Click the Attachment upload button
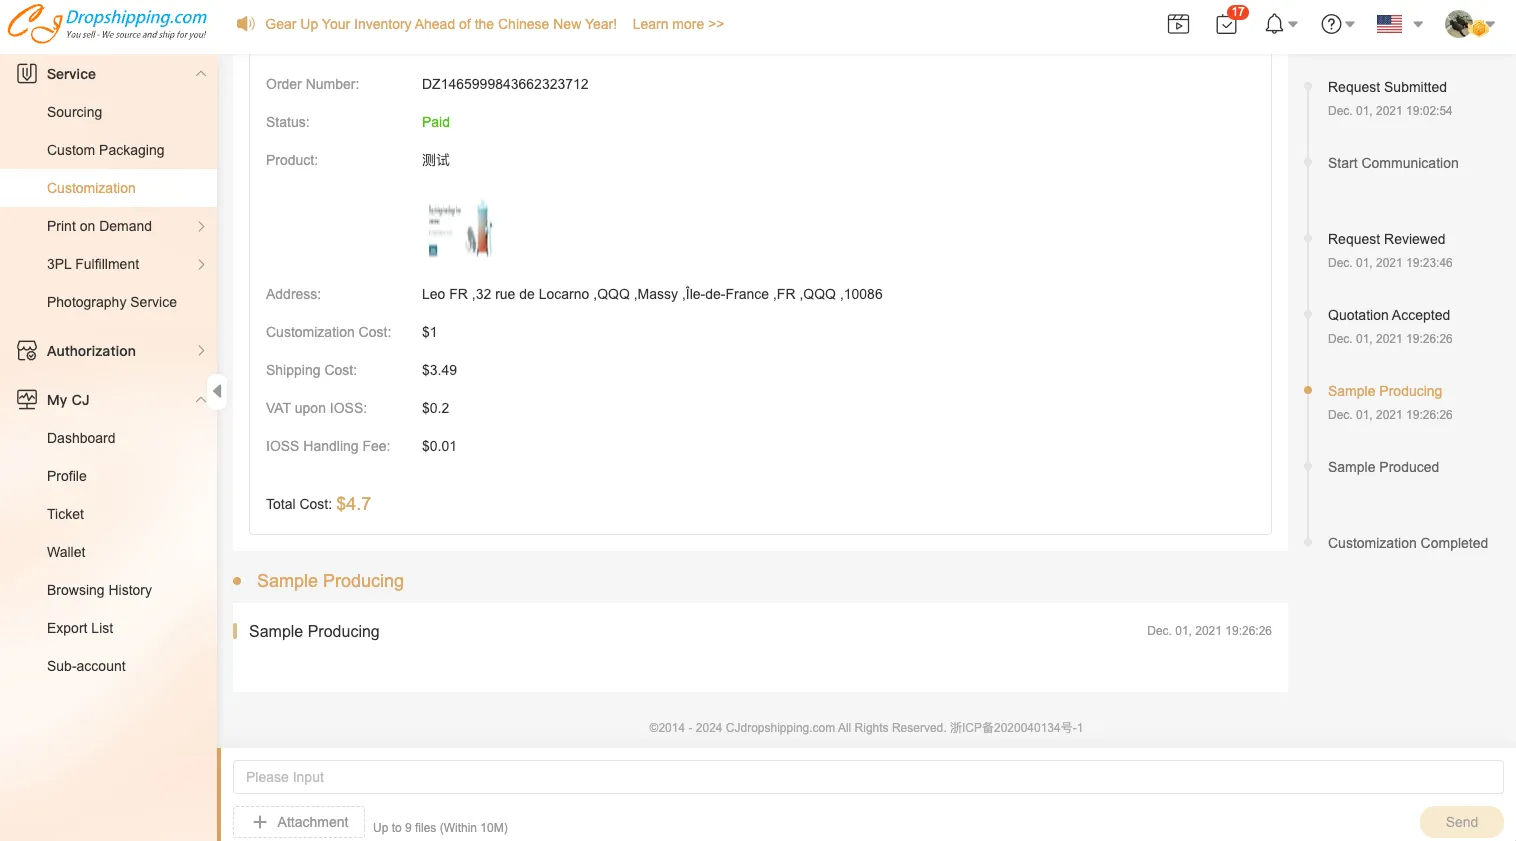The width and height of the screenshot is (1516, 841). (x=299, y=822)
